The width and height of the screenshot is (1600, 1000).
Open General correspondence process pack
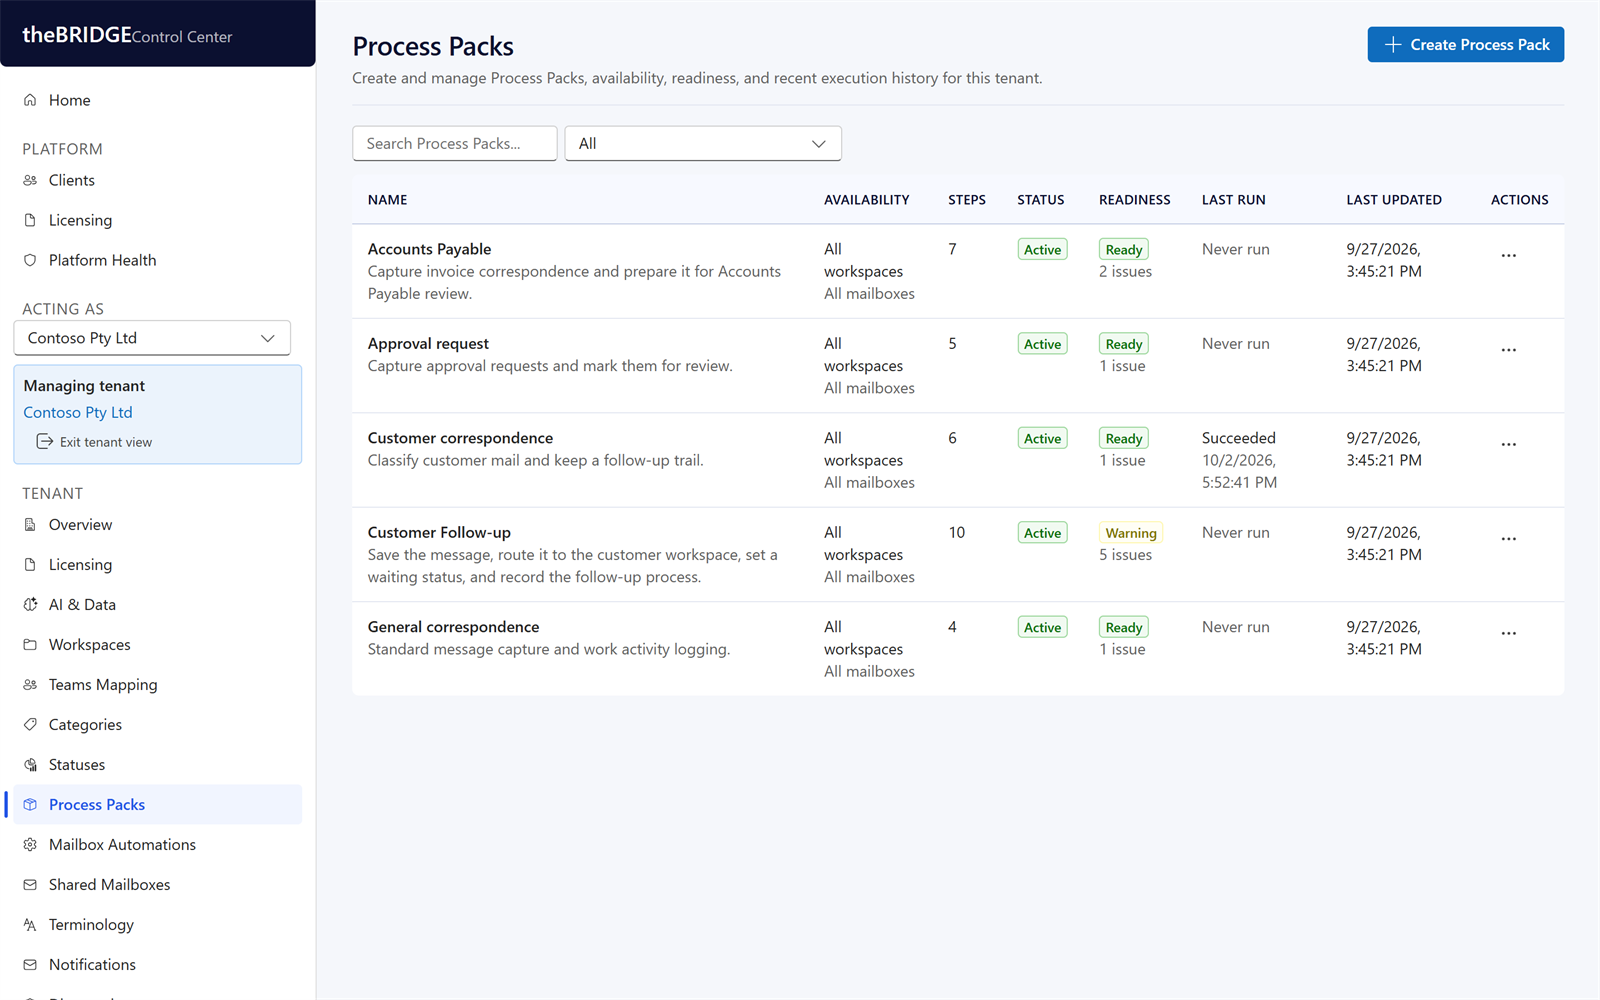click(x=453, y=627)
